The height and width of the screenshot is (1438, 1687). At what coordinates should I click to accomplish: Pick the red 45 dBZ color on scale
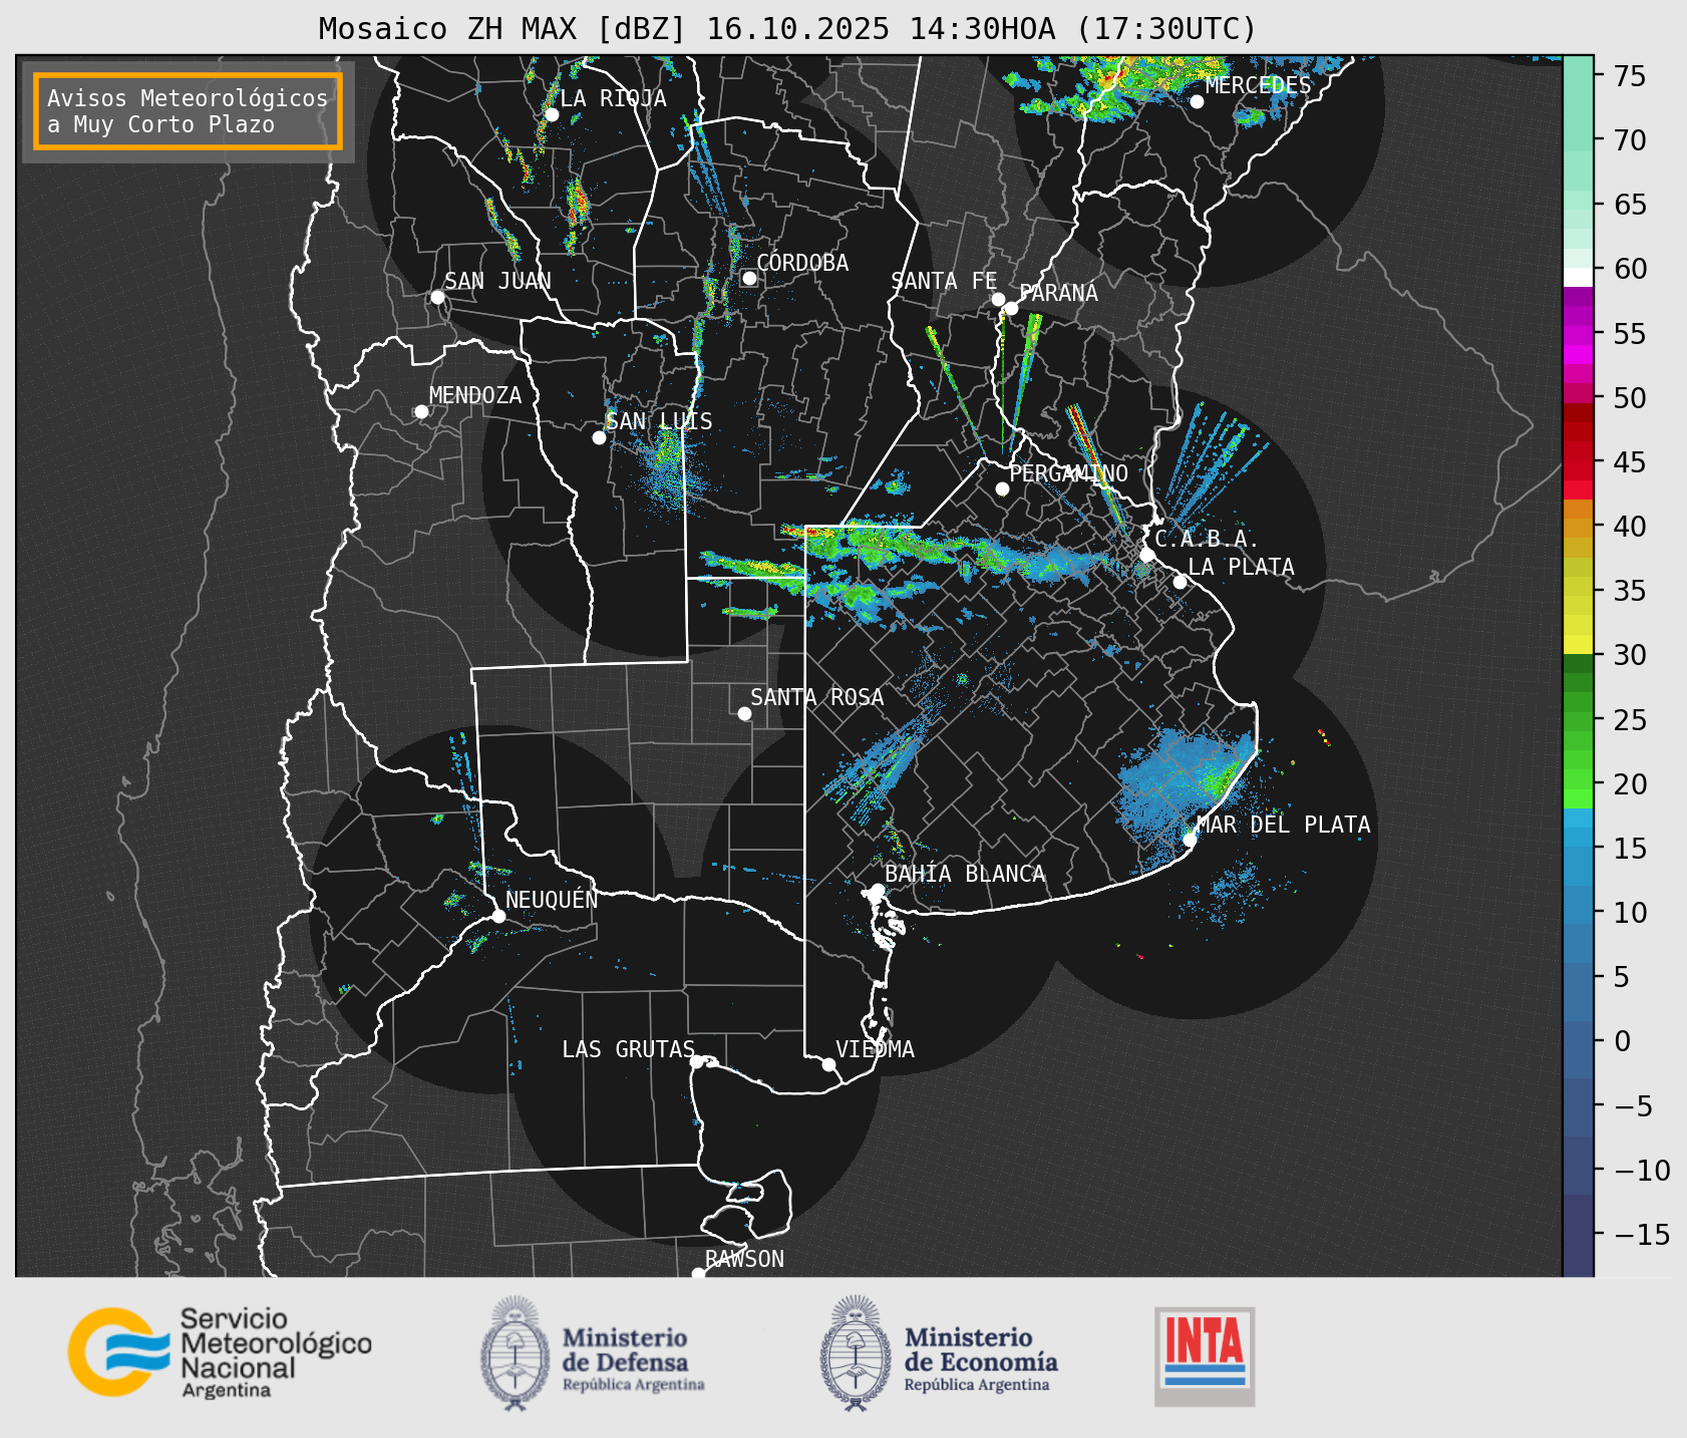coord(1578,462)
